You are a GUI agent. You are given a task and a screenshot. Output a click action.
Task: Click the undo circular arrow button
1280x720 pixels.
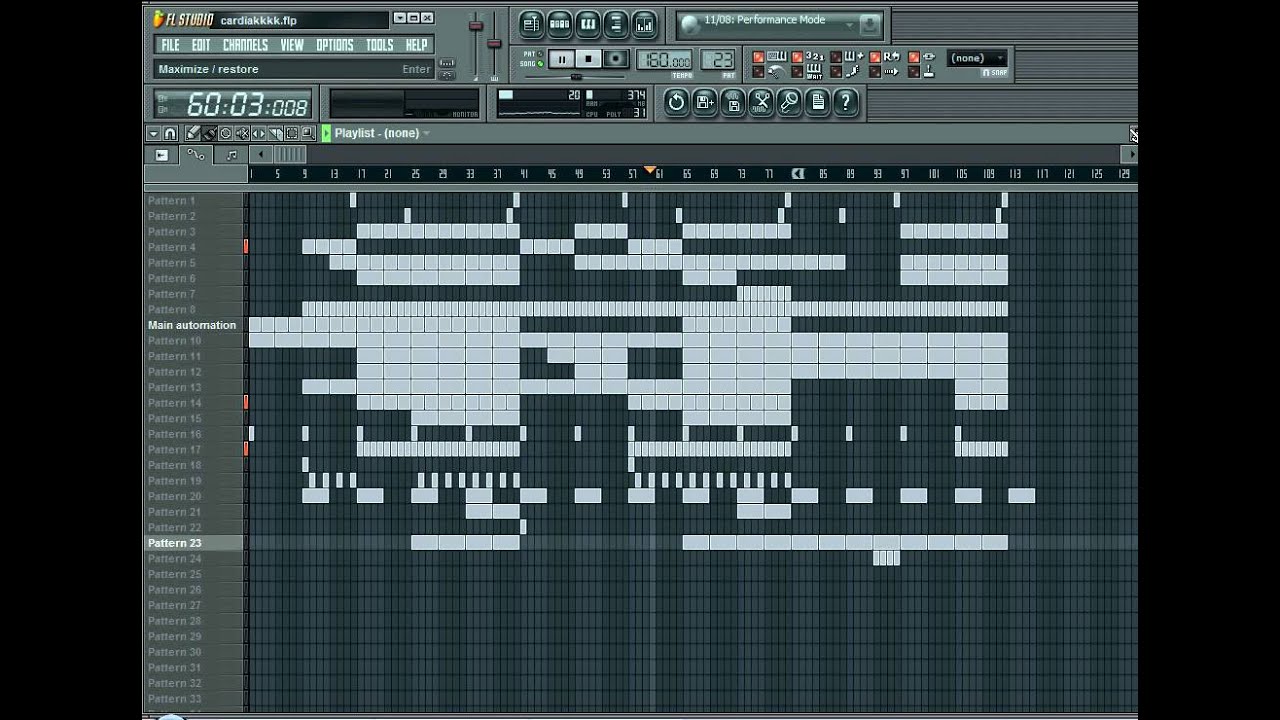[x=677, y=102]
